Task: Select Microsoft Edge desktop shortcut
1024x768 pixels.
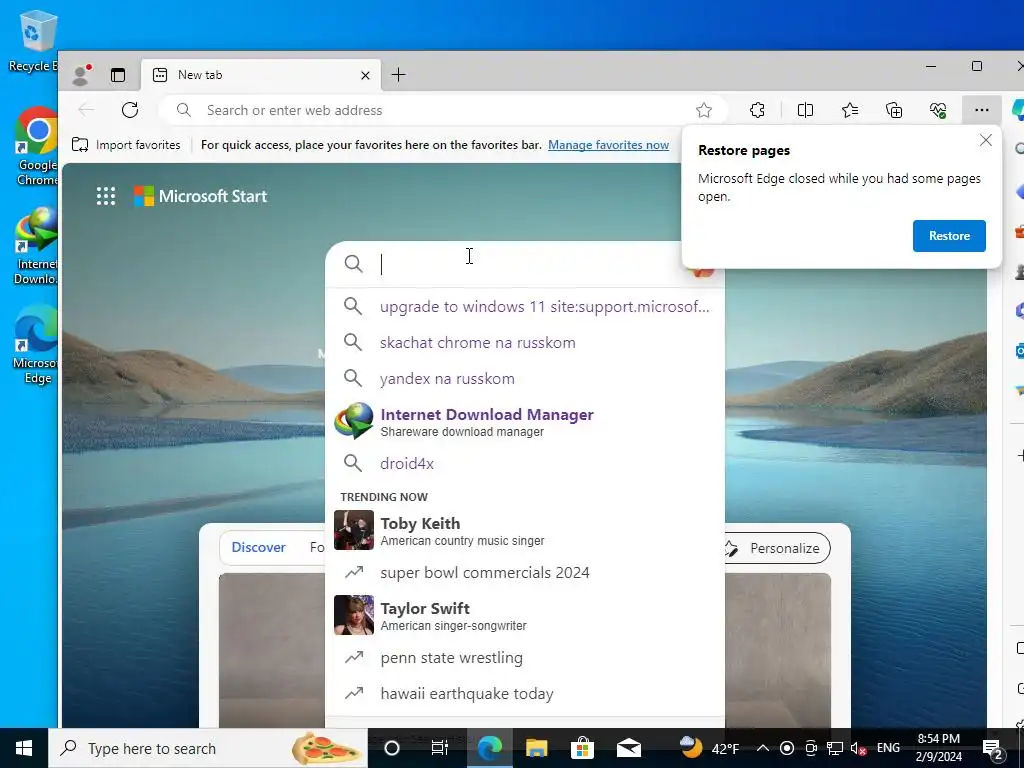Action: 37,345
